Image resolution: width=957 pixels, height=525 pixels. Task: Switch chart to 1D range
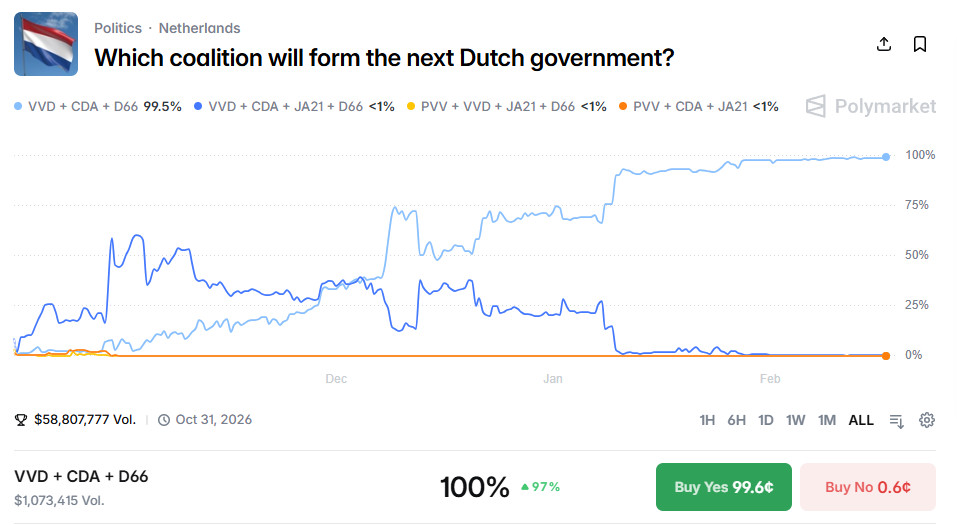click(x=765, y=420)
